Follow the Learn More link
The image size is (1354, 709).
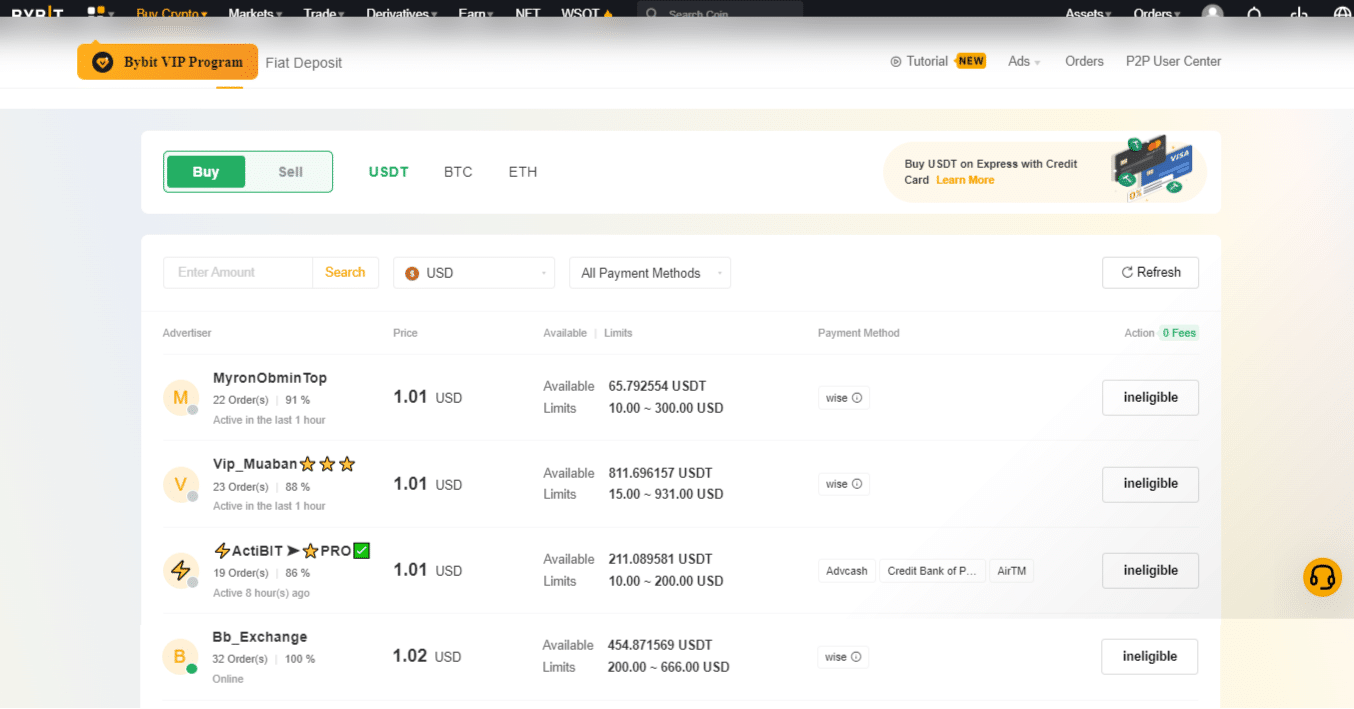pyautogui.click(x=965, y=180)
